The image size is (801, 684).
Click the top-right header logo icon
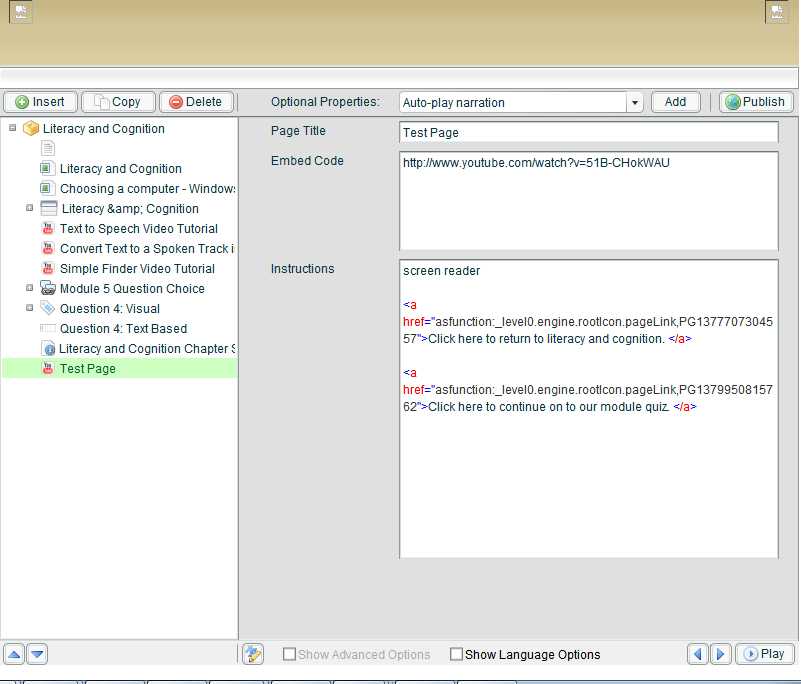(777, 12)
